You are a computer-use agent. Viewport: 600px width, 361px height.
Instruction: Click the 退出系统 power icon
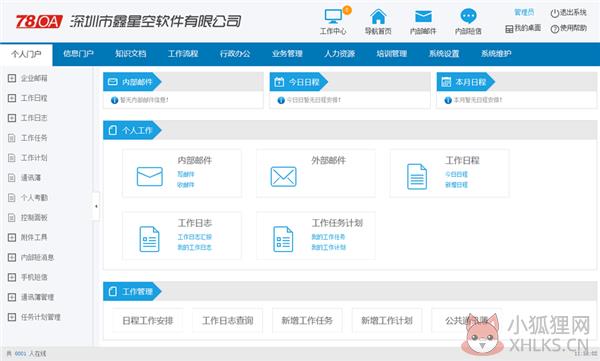click(554, 13)
